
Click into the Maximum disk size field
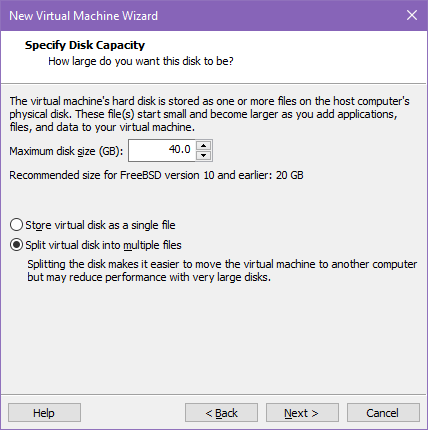pos(162,151)
